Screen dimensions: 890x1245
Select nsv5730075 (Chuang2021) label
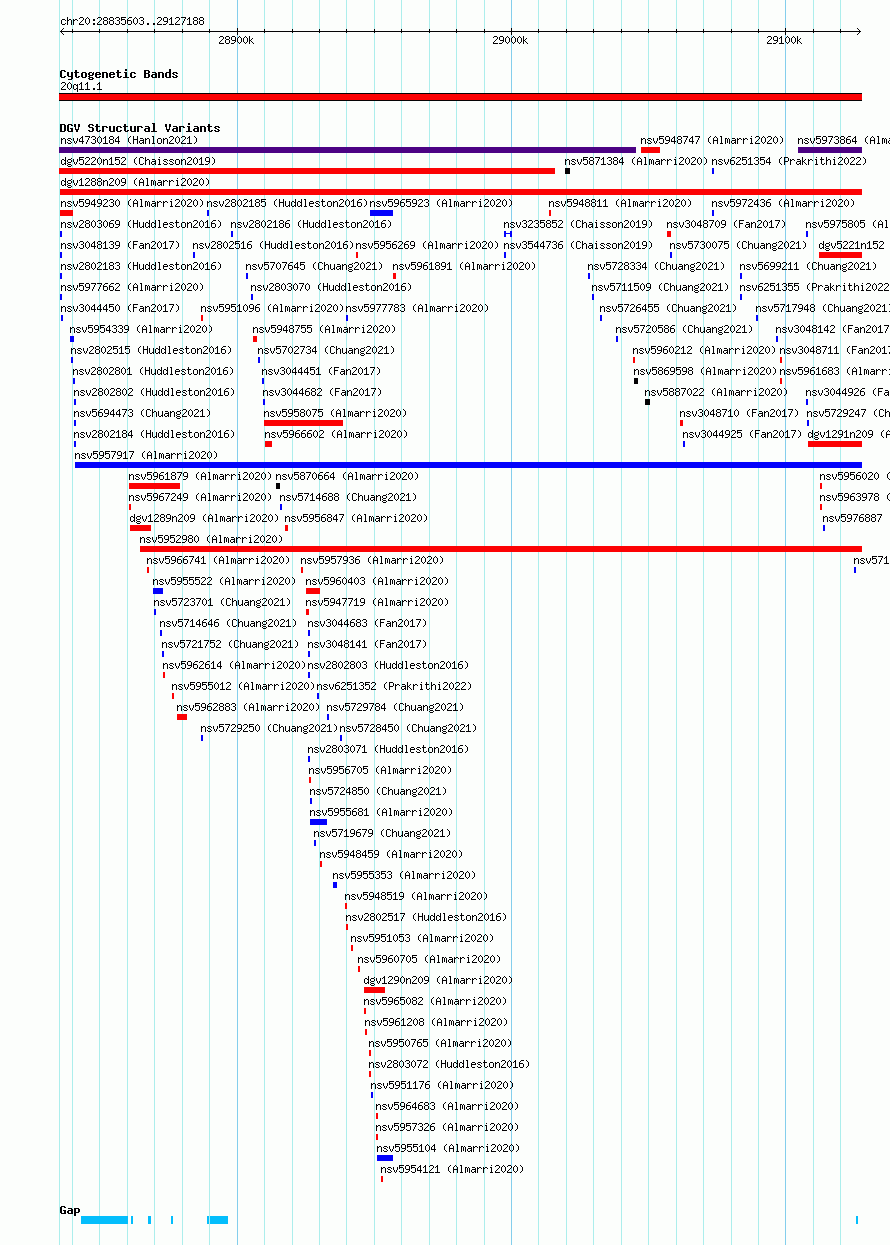pyautogui.click(x=738, y=245)
